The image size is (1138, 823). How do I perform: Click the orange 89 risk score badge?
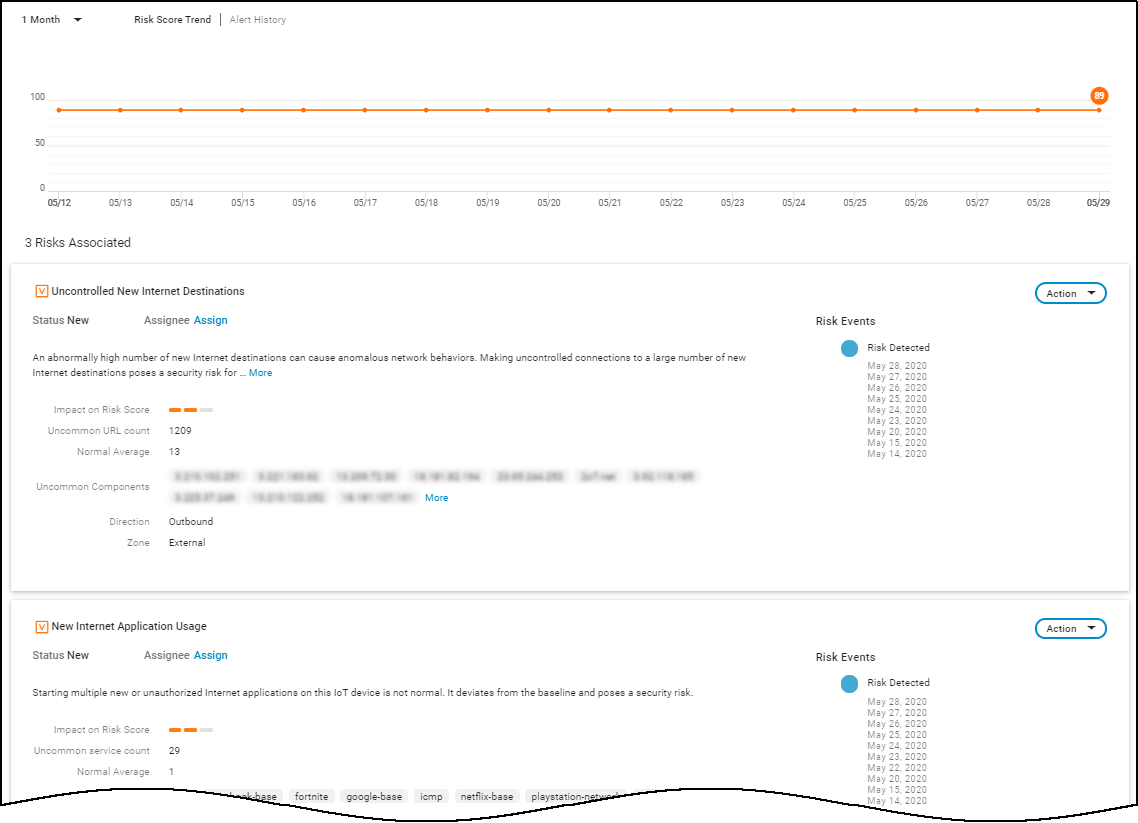(1099, 95)
